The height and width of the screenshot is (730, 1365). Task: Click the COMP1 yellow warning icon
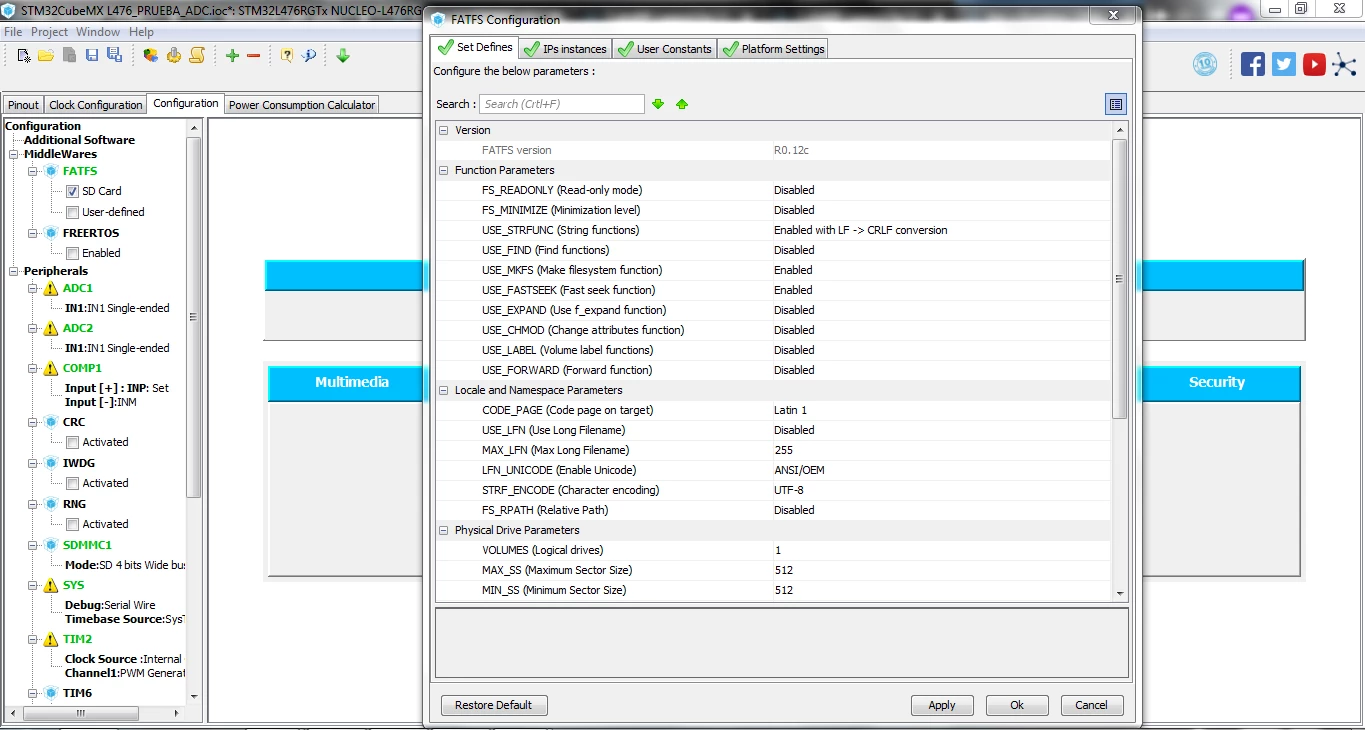click(x=50, y=368)
